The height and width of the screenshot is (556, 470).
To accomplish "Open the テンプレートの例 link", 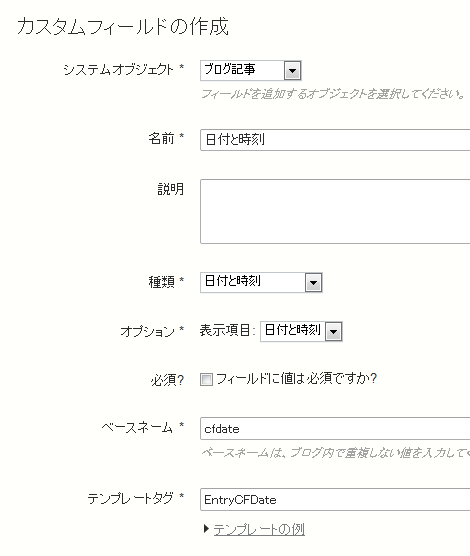I will point(259,530).
